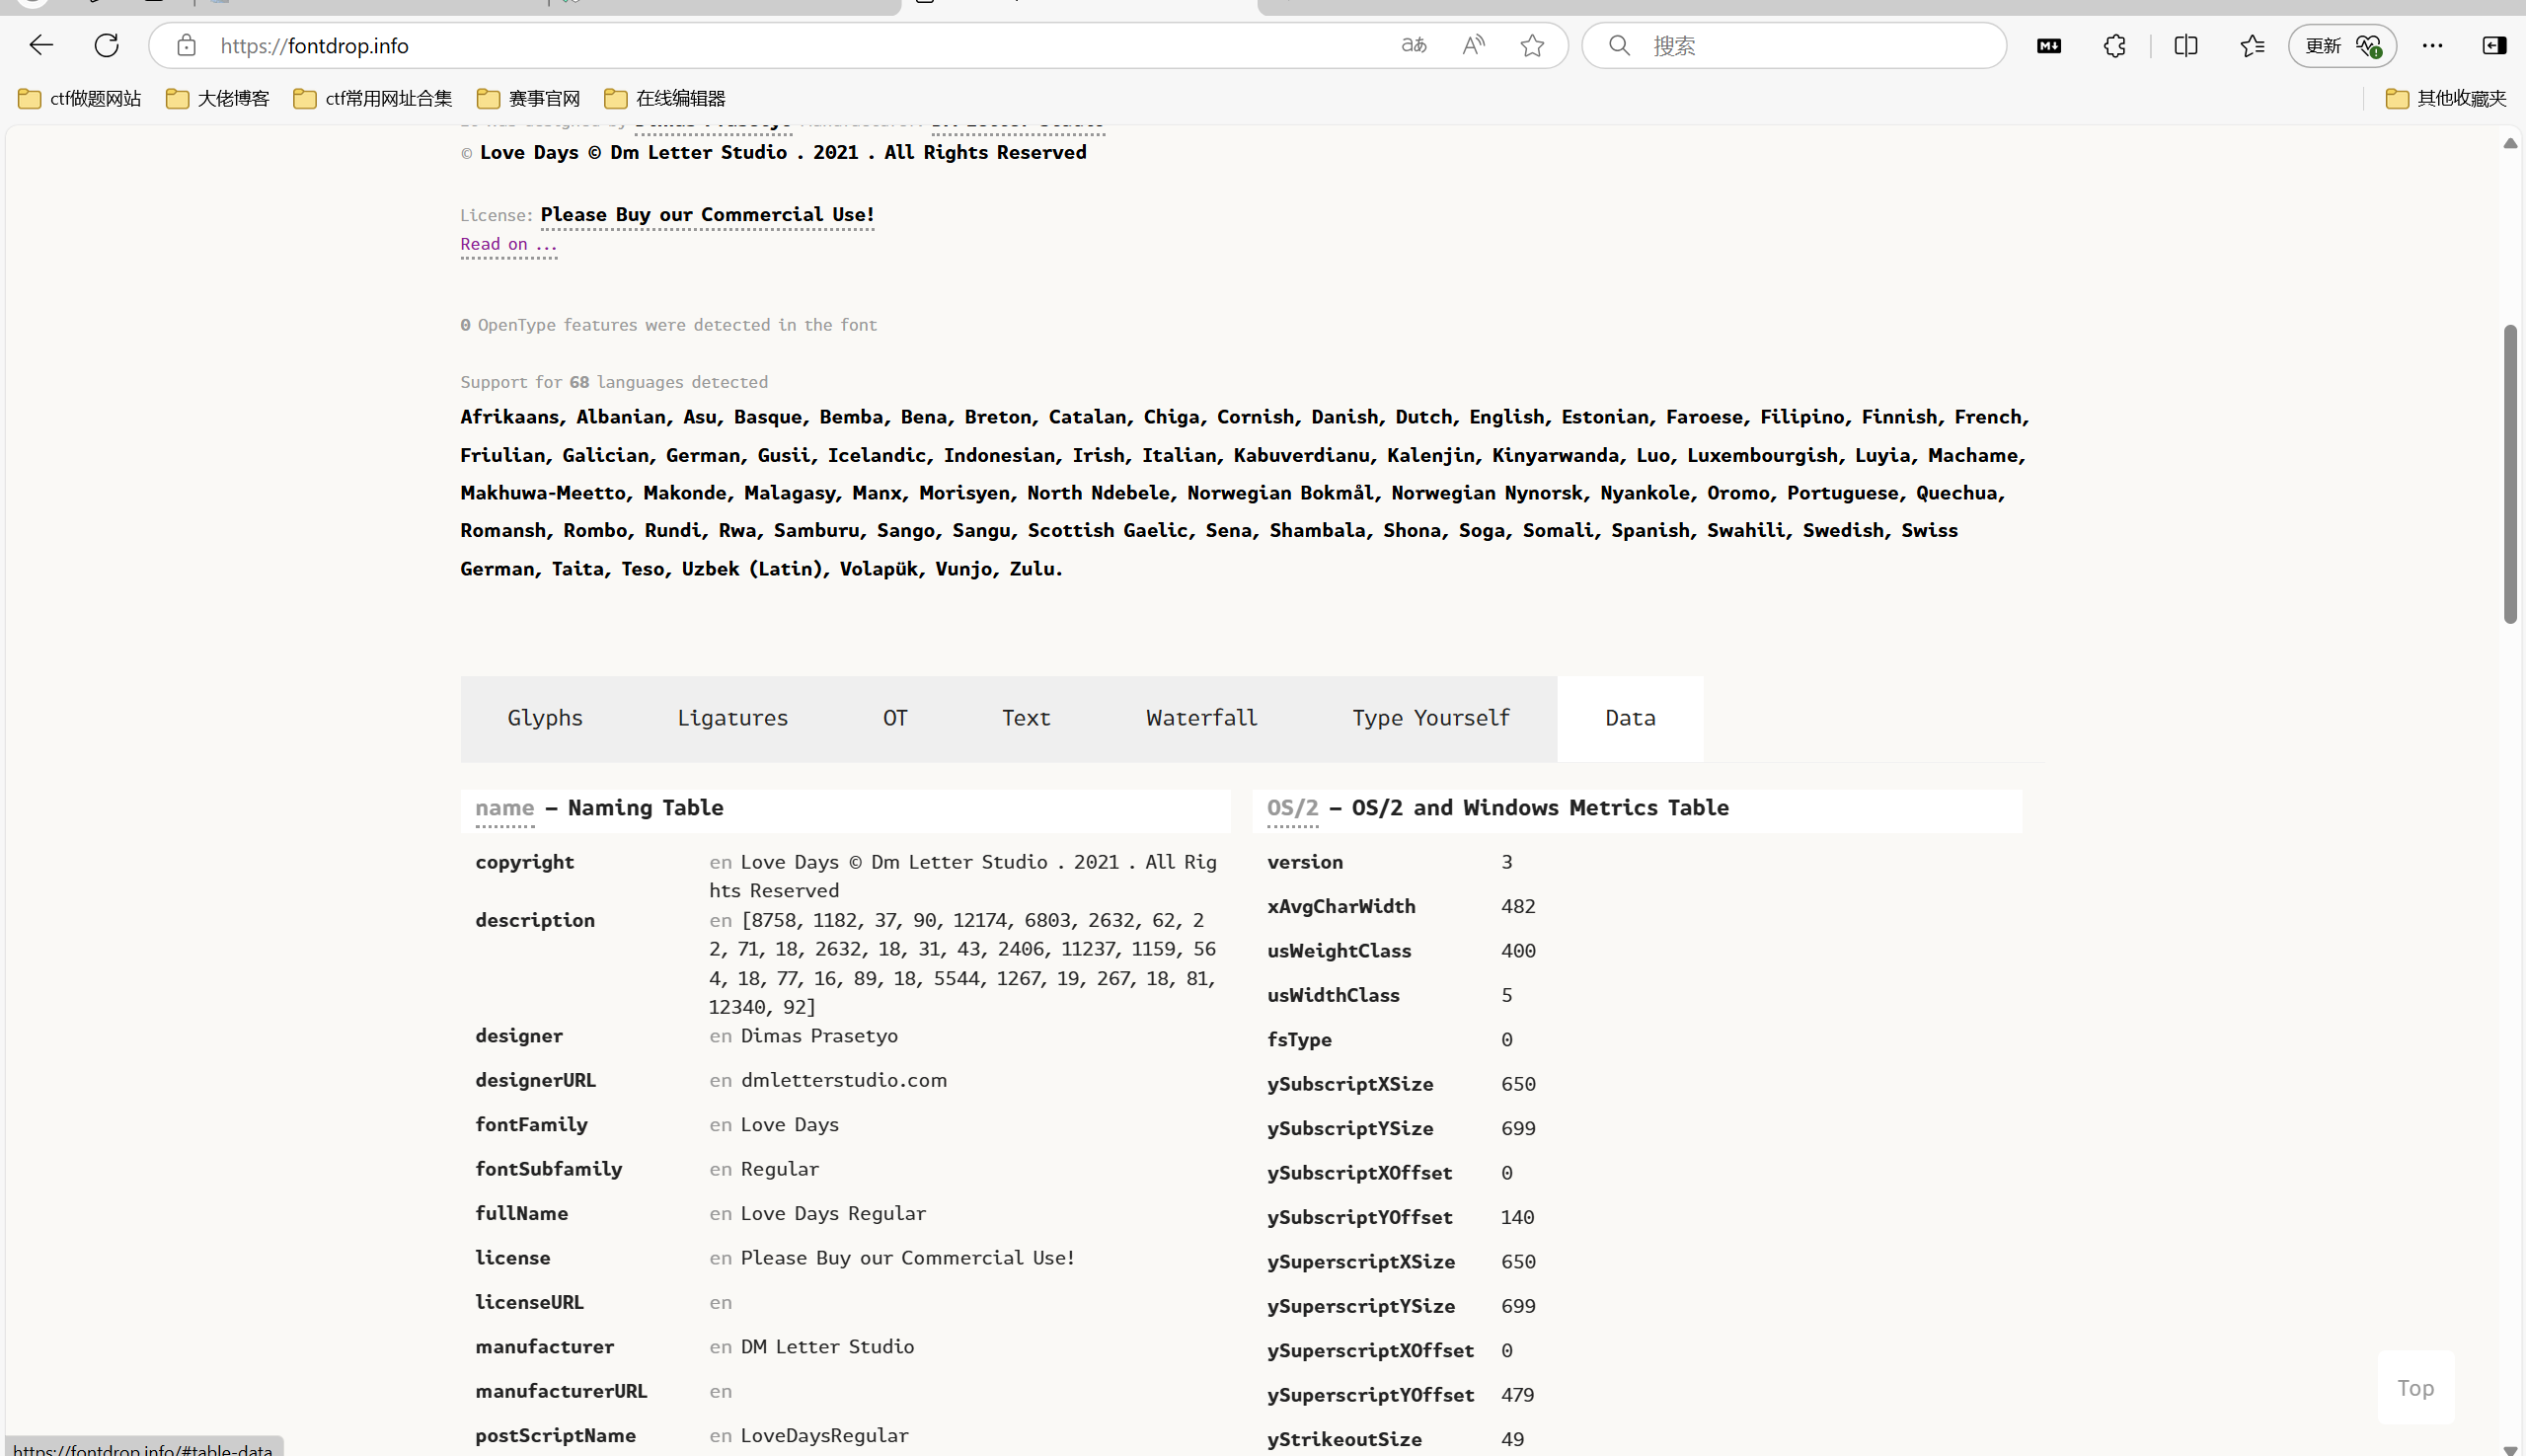The image size is (2526, 1456).
Task: Click the description array value text
Action: click(963, 963)
